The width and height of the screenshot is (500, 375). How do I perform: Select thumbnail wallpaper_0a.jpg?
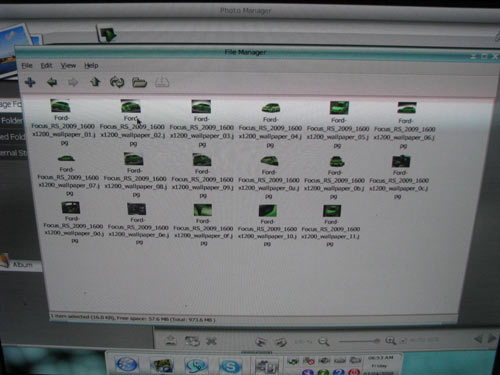pos(269,161)
